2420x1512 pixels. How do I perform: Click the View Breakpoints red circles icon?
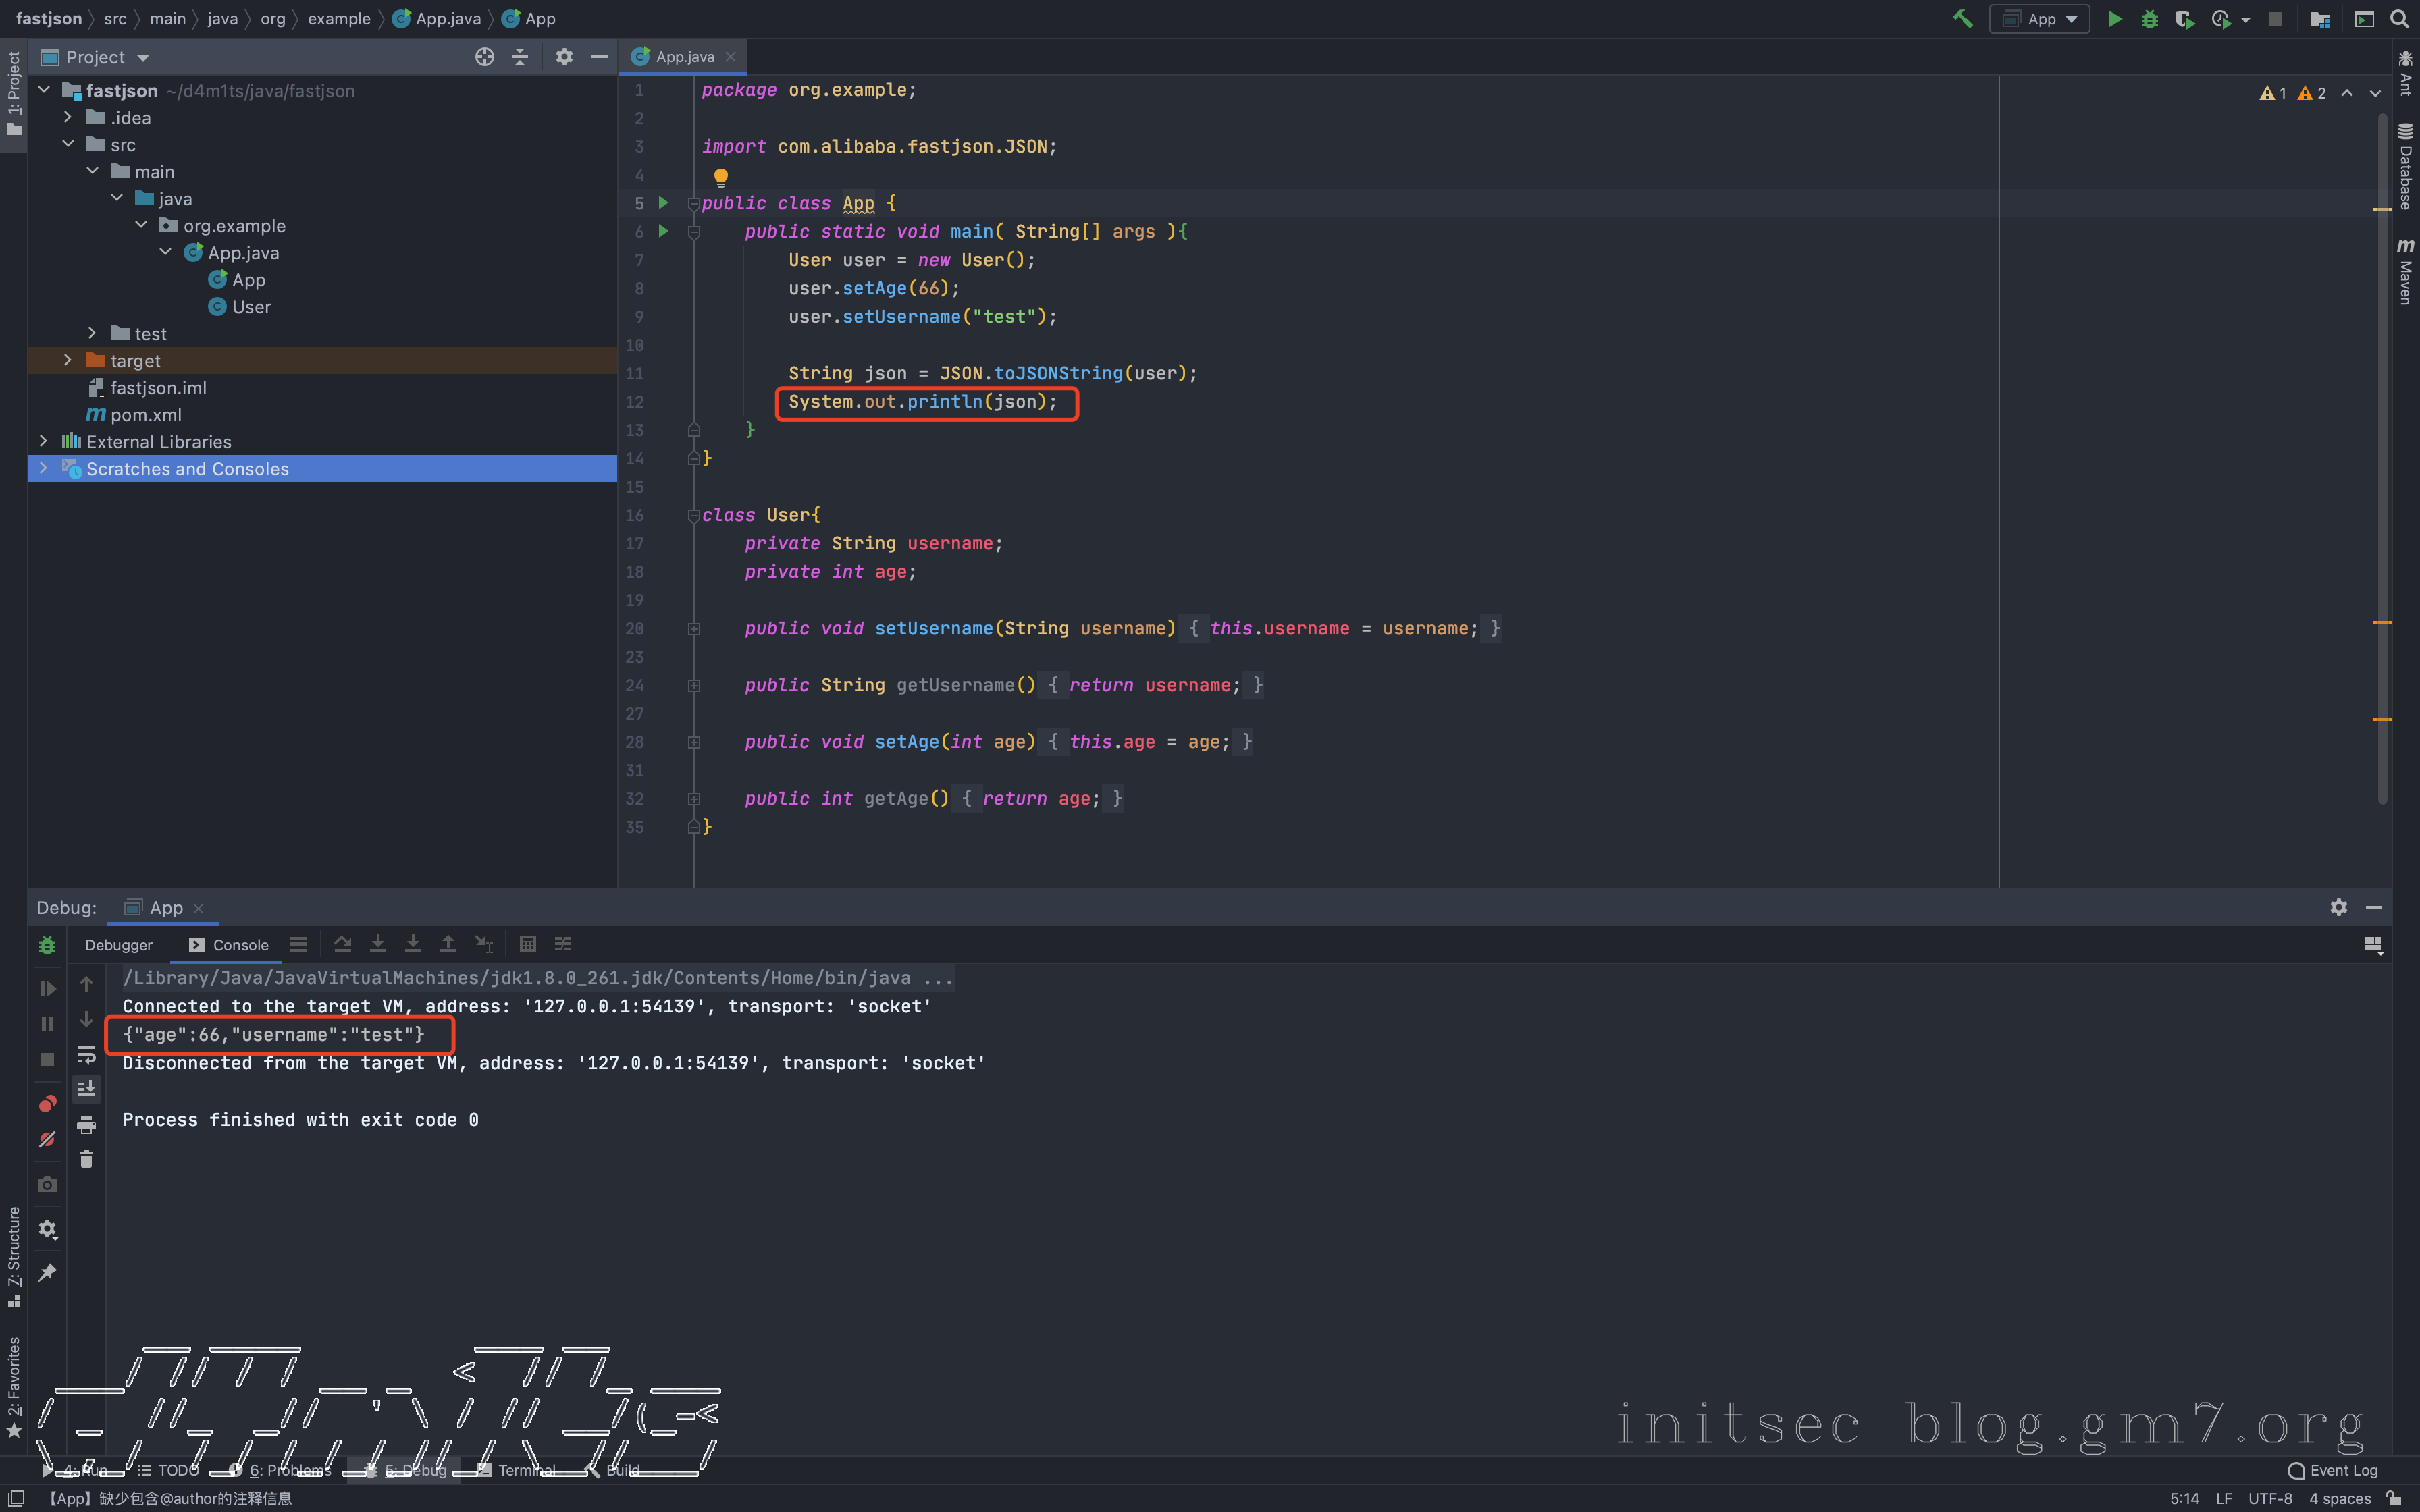point(47,1104)
